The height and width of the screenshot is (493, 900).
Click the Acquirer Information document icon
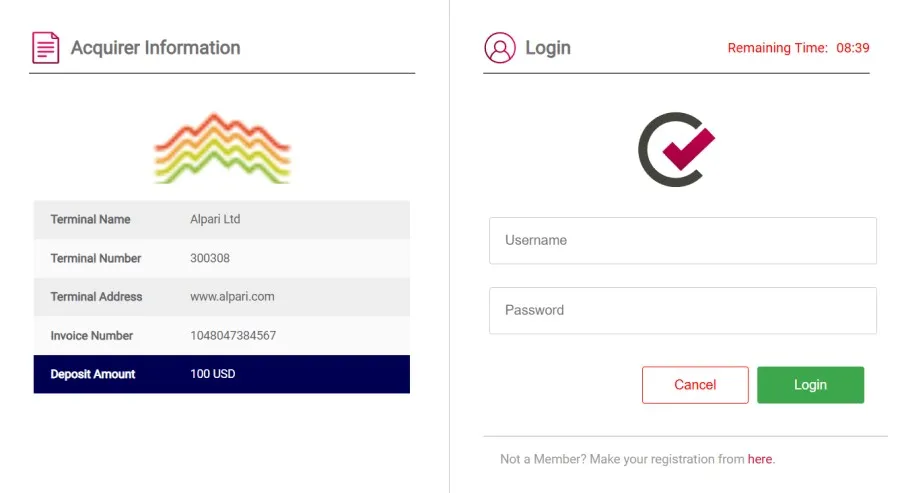45,47
